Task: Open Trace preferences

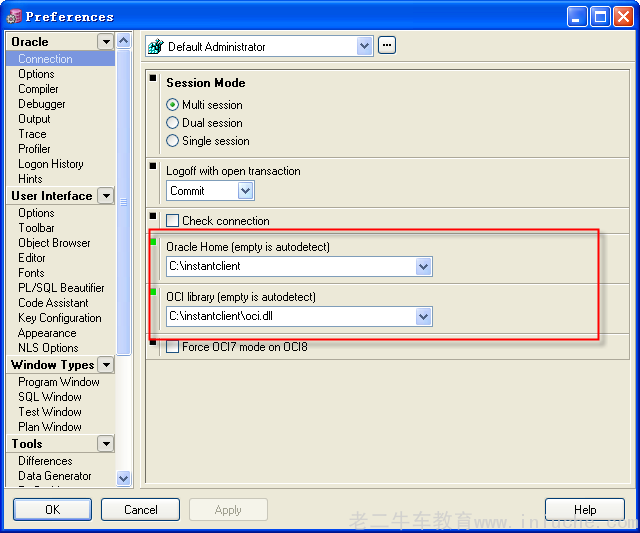Action: click(32, 134)
